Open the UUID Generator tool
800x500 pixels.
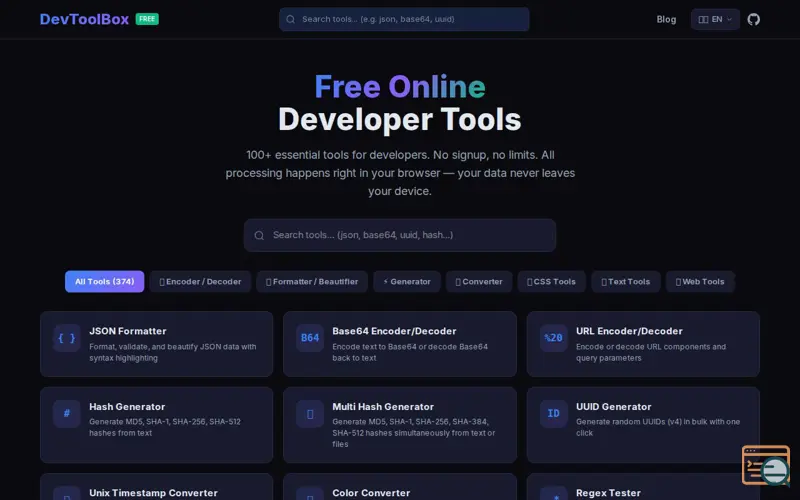643,425
